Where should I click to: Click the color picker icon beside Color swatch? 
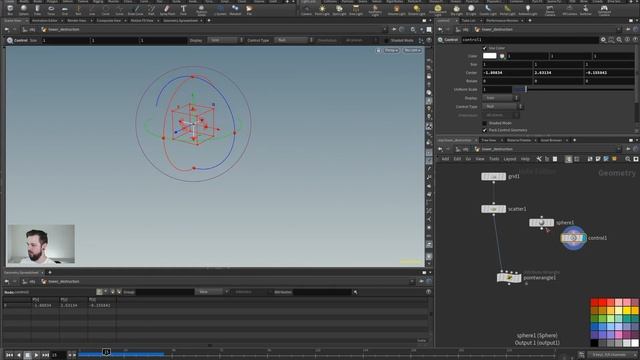pos(502,56)
